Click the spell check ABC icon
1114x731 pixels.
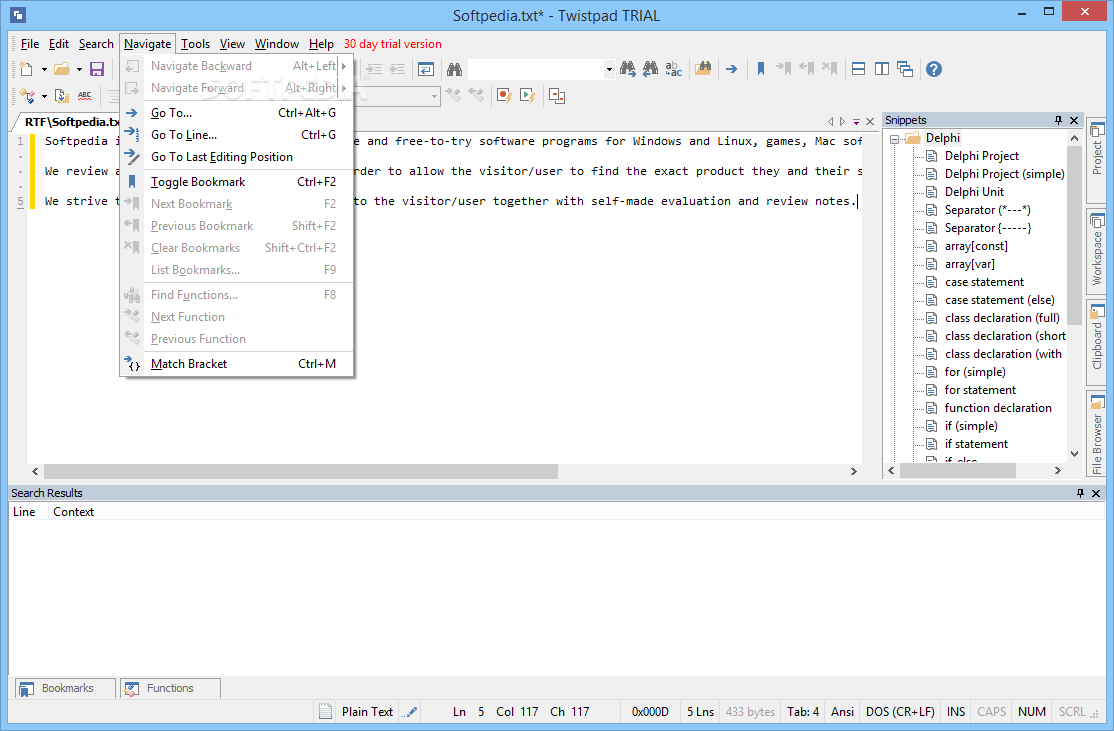tap(85, 95)
